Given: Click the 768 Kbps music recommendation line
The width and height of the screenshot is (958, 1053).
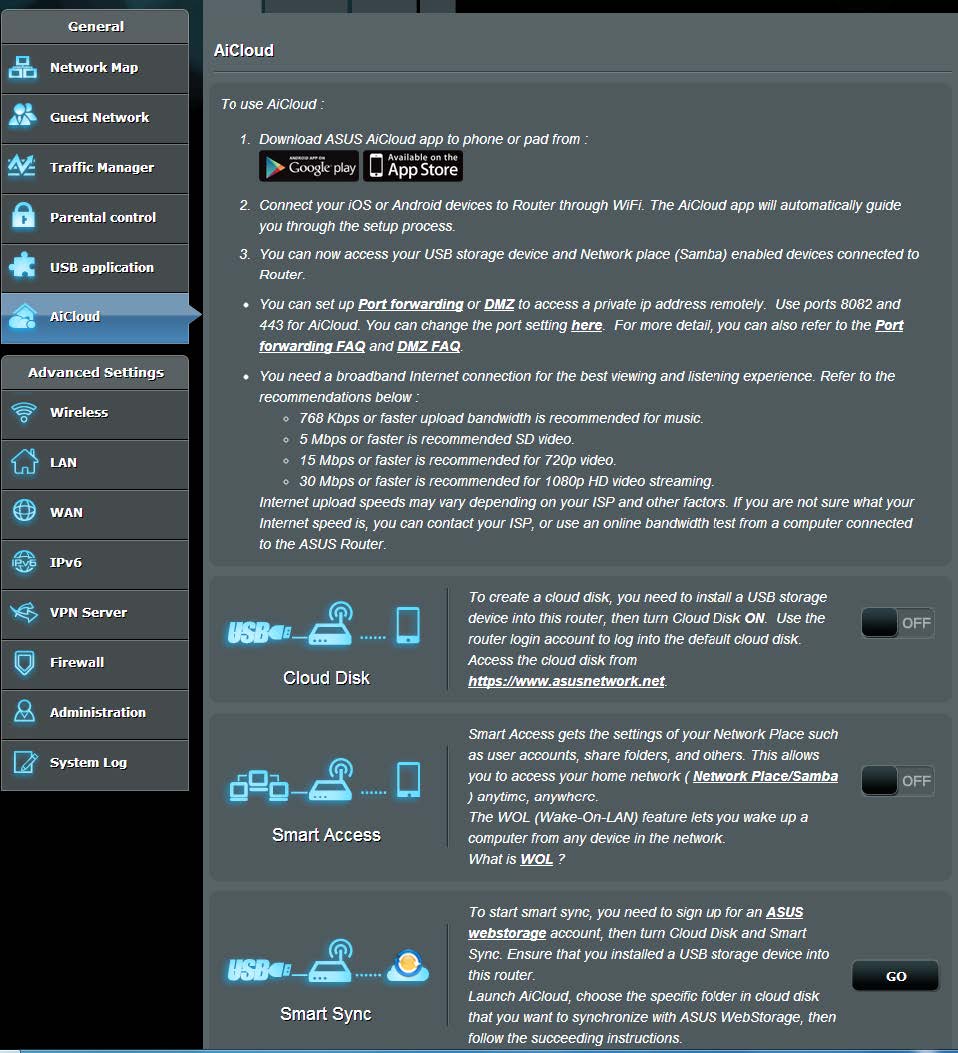Looking at the screenshot, I should [x=501, y=418].
